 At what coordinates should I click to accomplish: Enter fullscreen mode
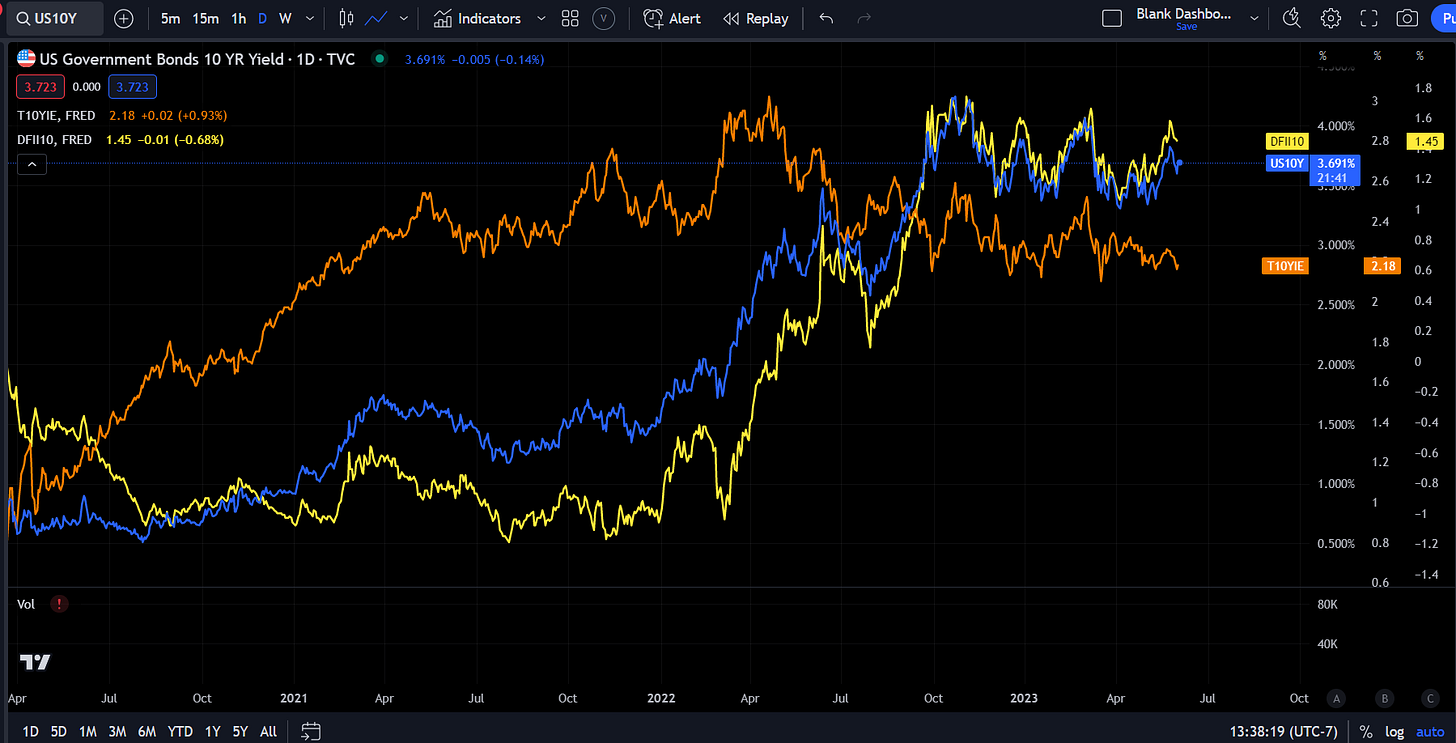tap(1367, 18)
